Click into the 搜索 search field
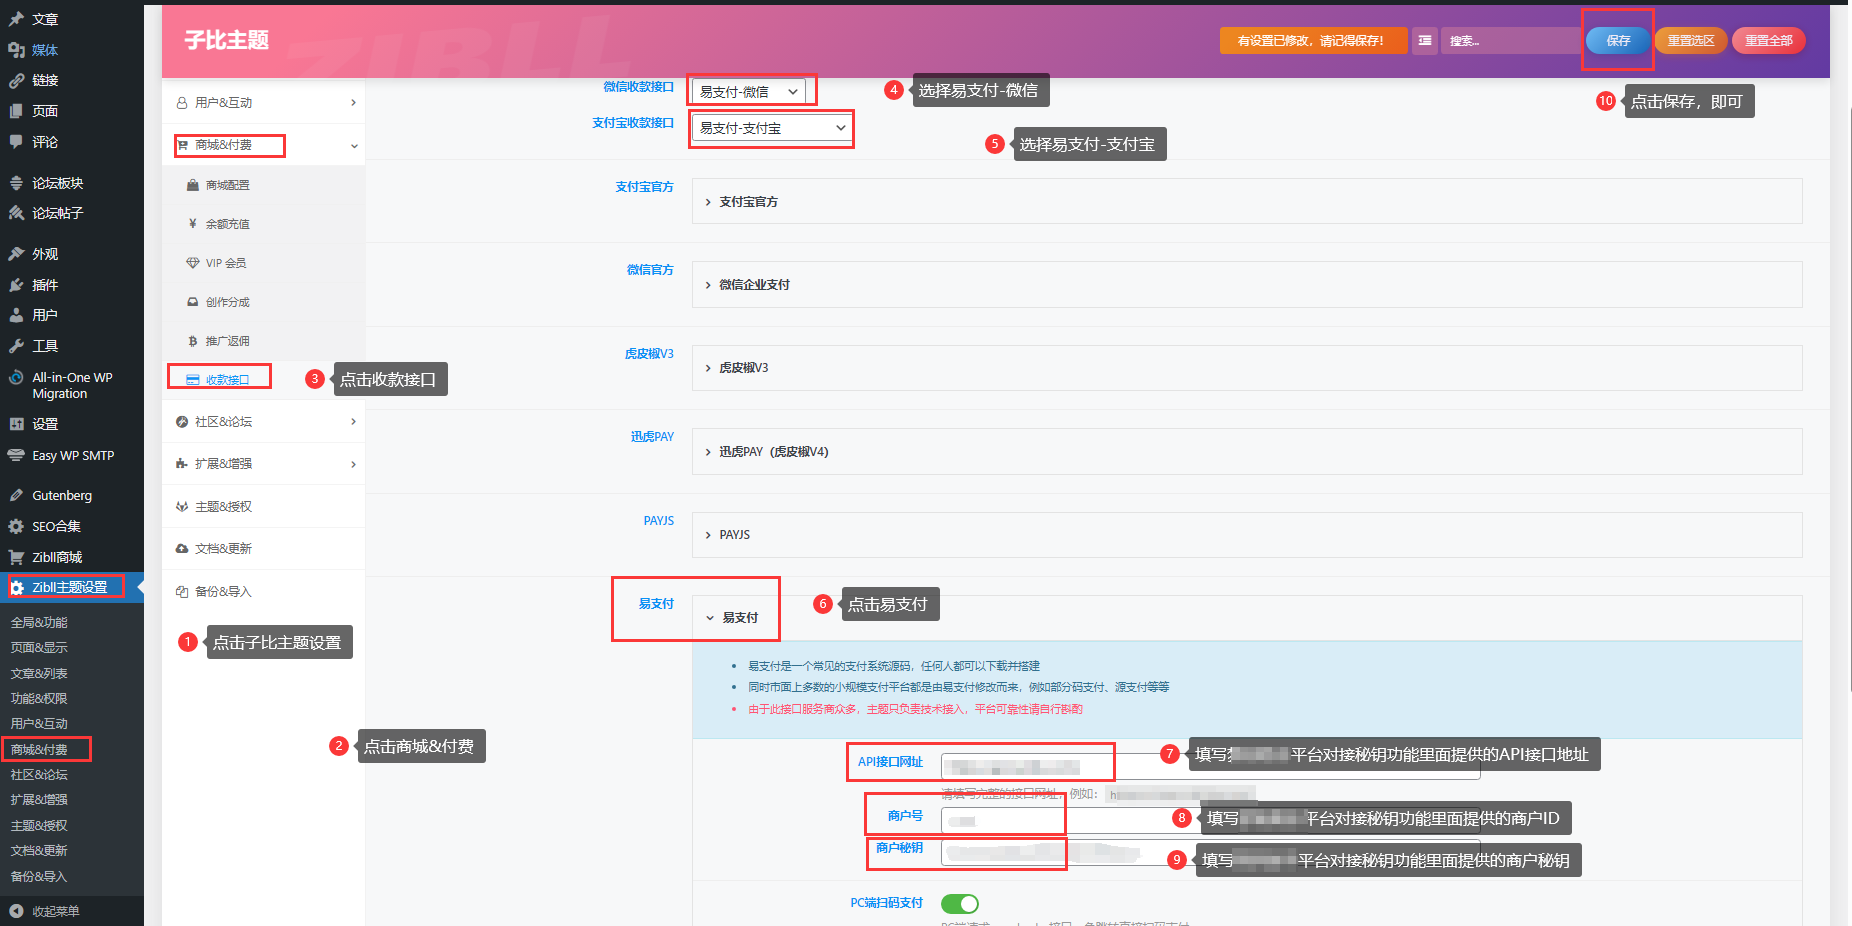 pos(1510,41)
